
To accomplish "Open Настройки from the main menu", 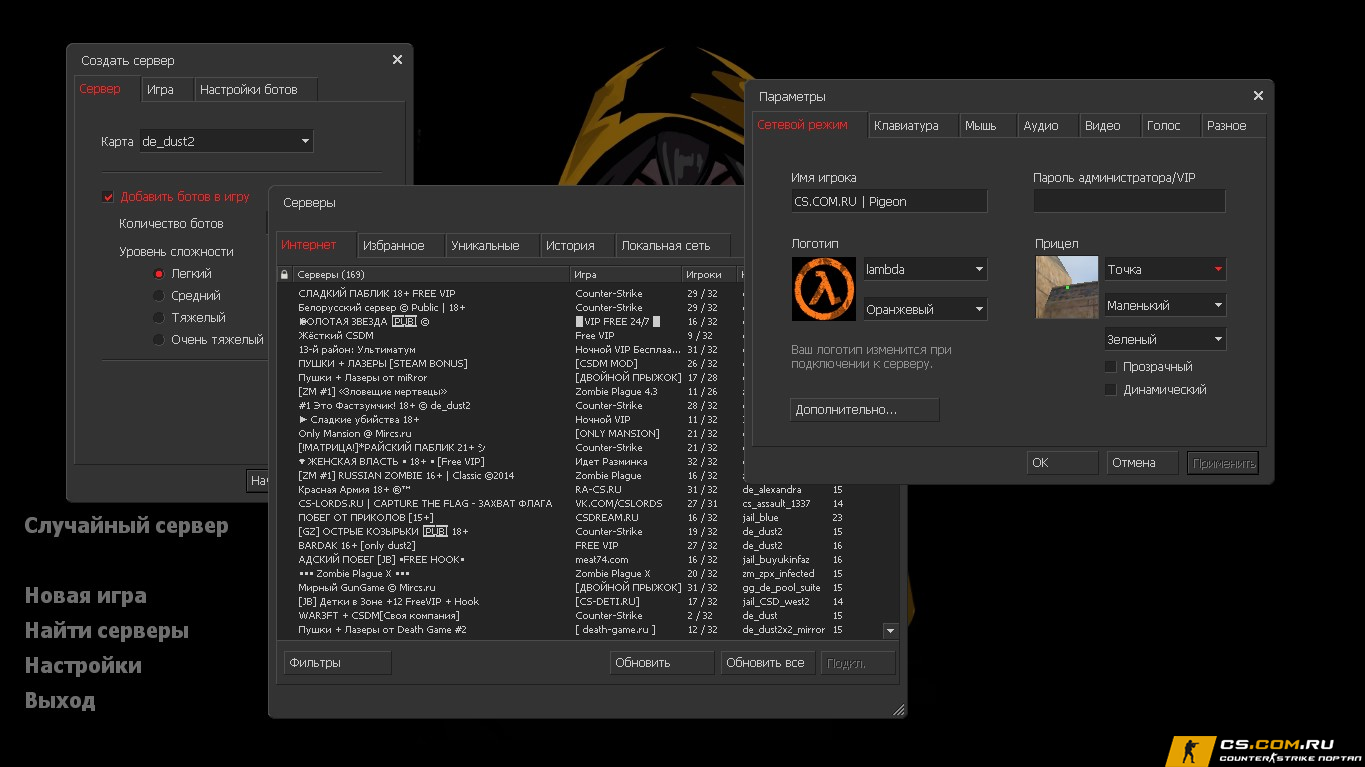I will point(83,666).
